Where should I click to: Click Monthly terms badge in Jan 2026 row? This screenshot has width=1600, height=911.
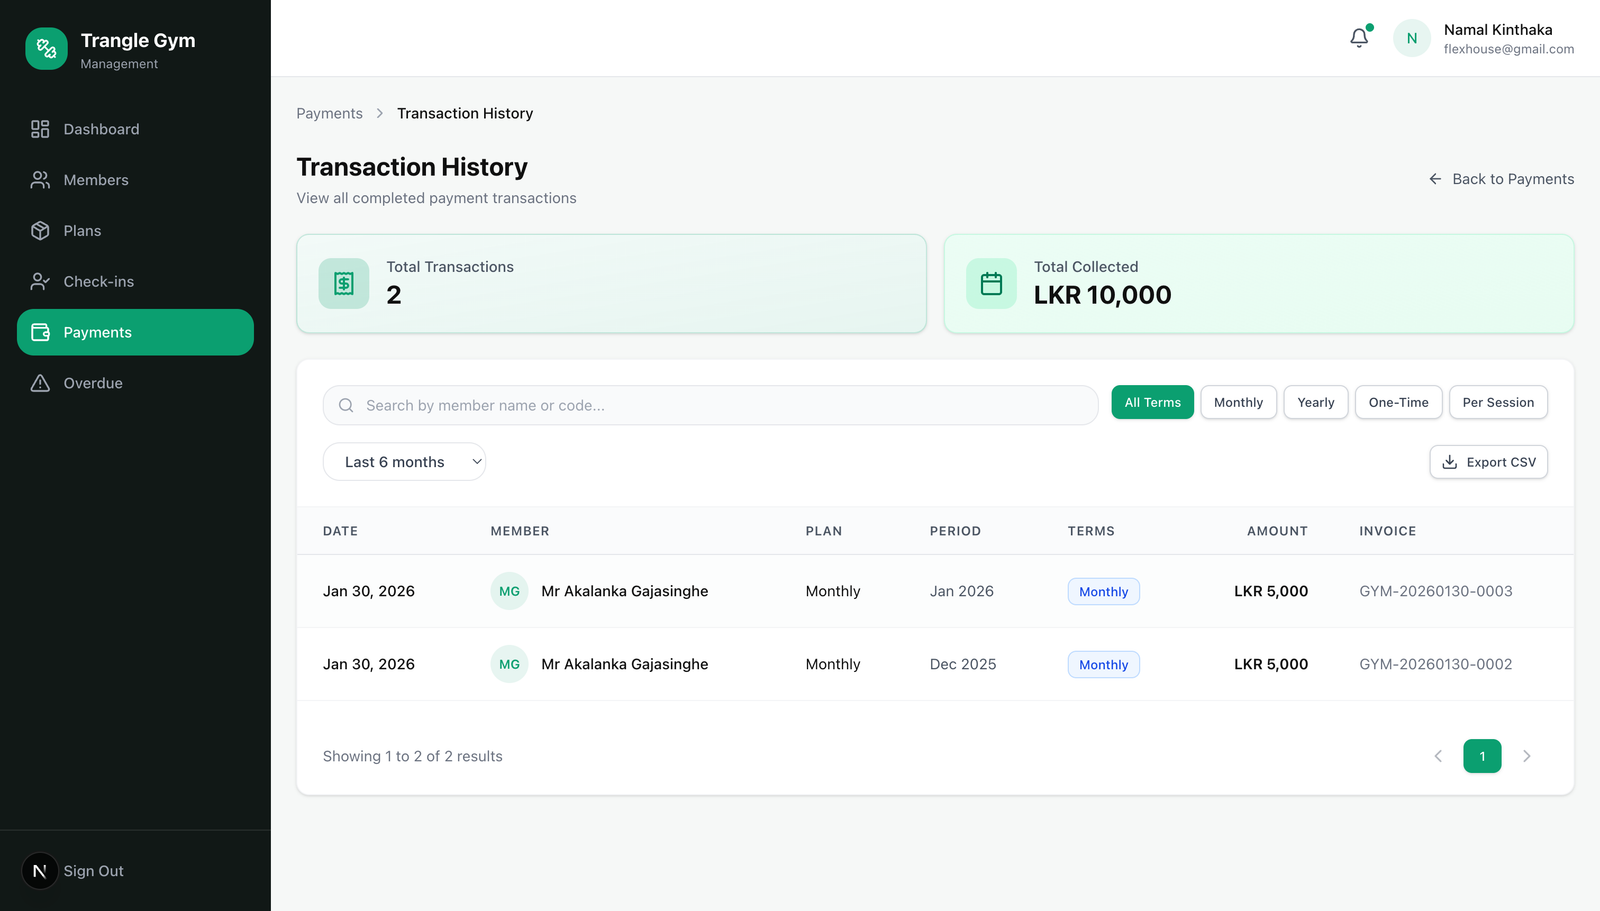point(1104,592)
